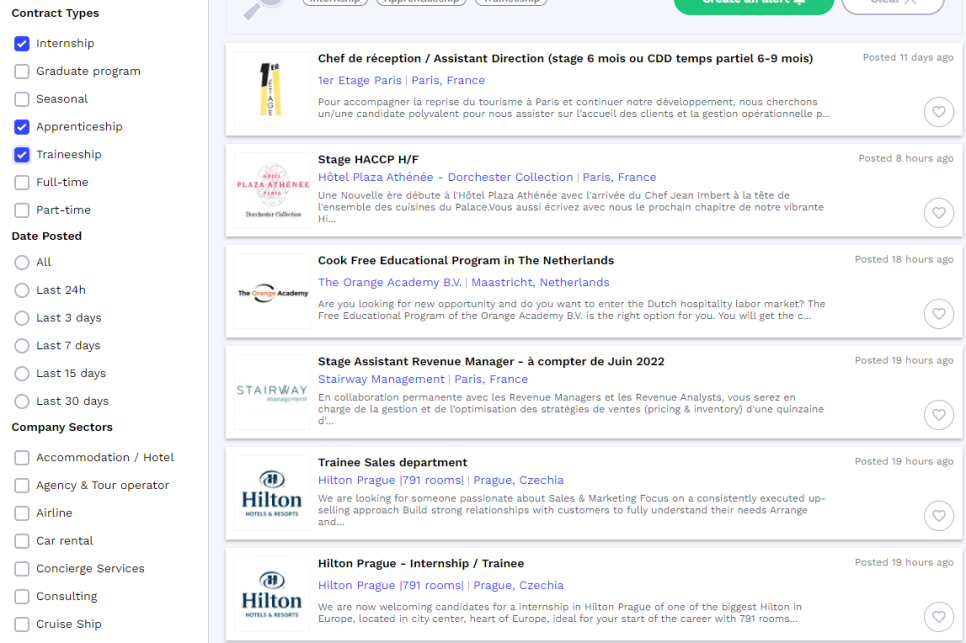Viewport: 966px width, 643px height.
Task: Click the Contract Types heading
Action: 55,13
